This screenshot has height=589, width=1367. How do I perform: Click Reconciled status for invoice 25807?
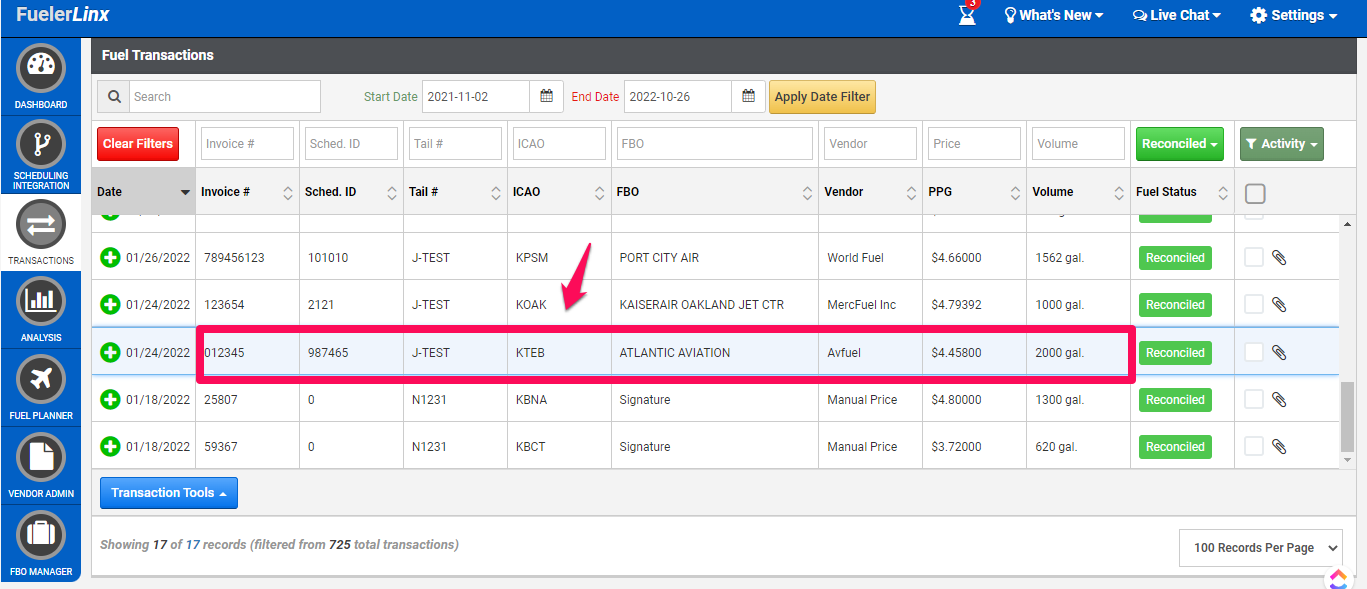coord(1175,400)
